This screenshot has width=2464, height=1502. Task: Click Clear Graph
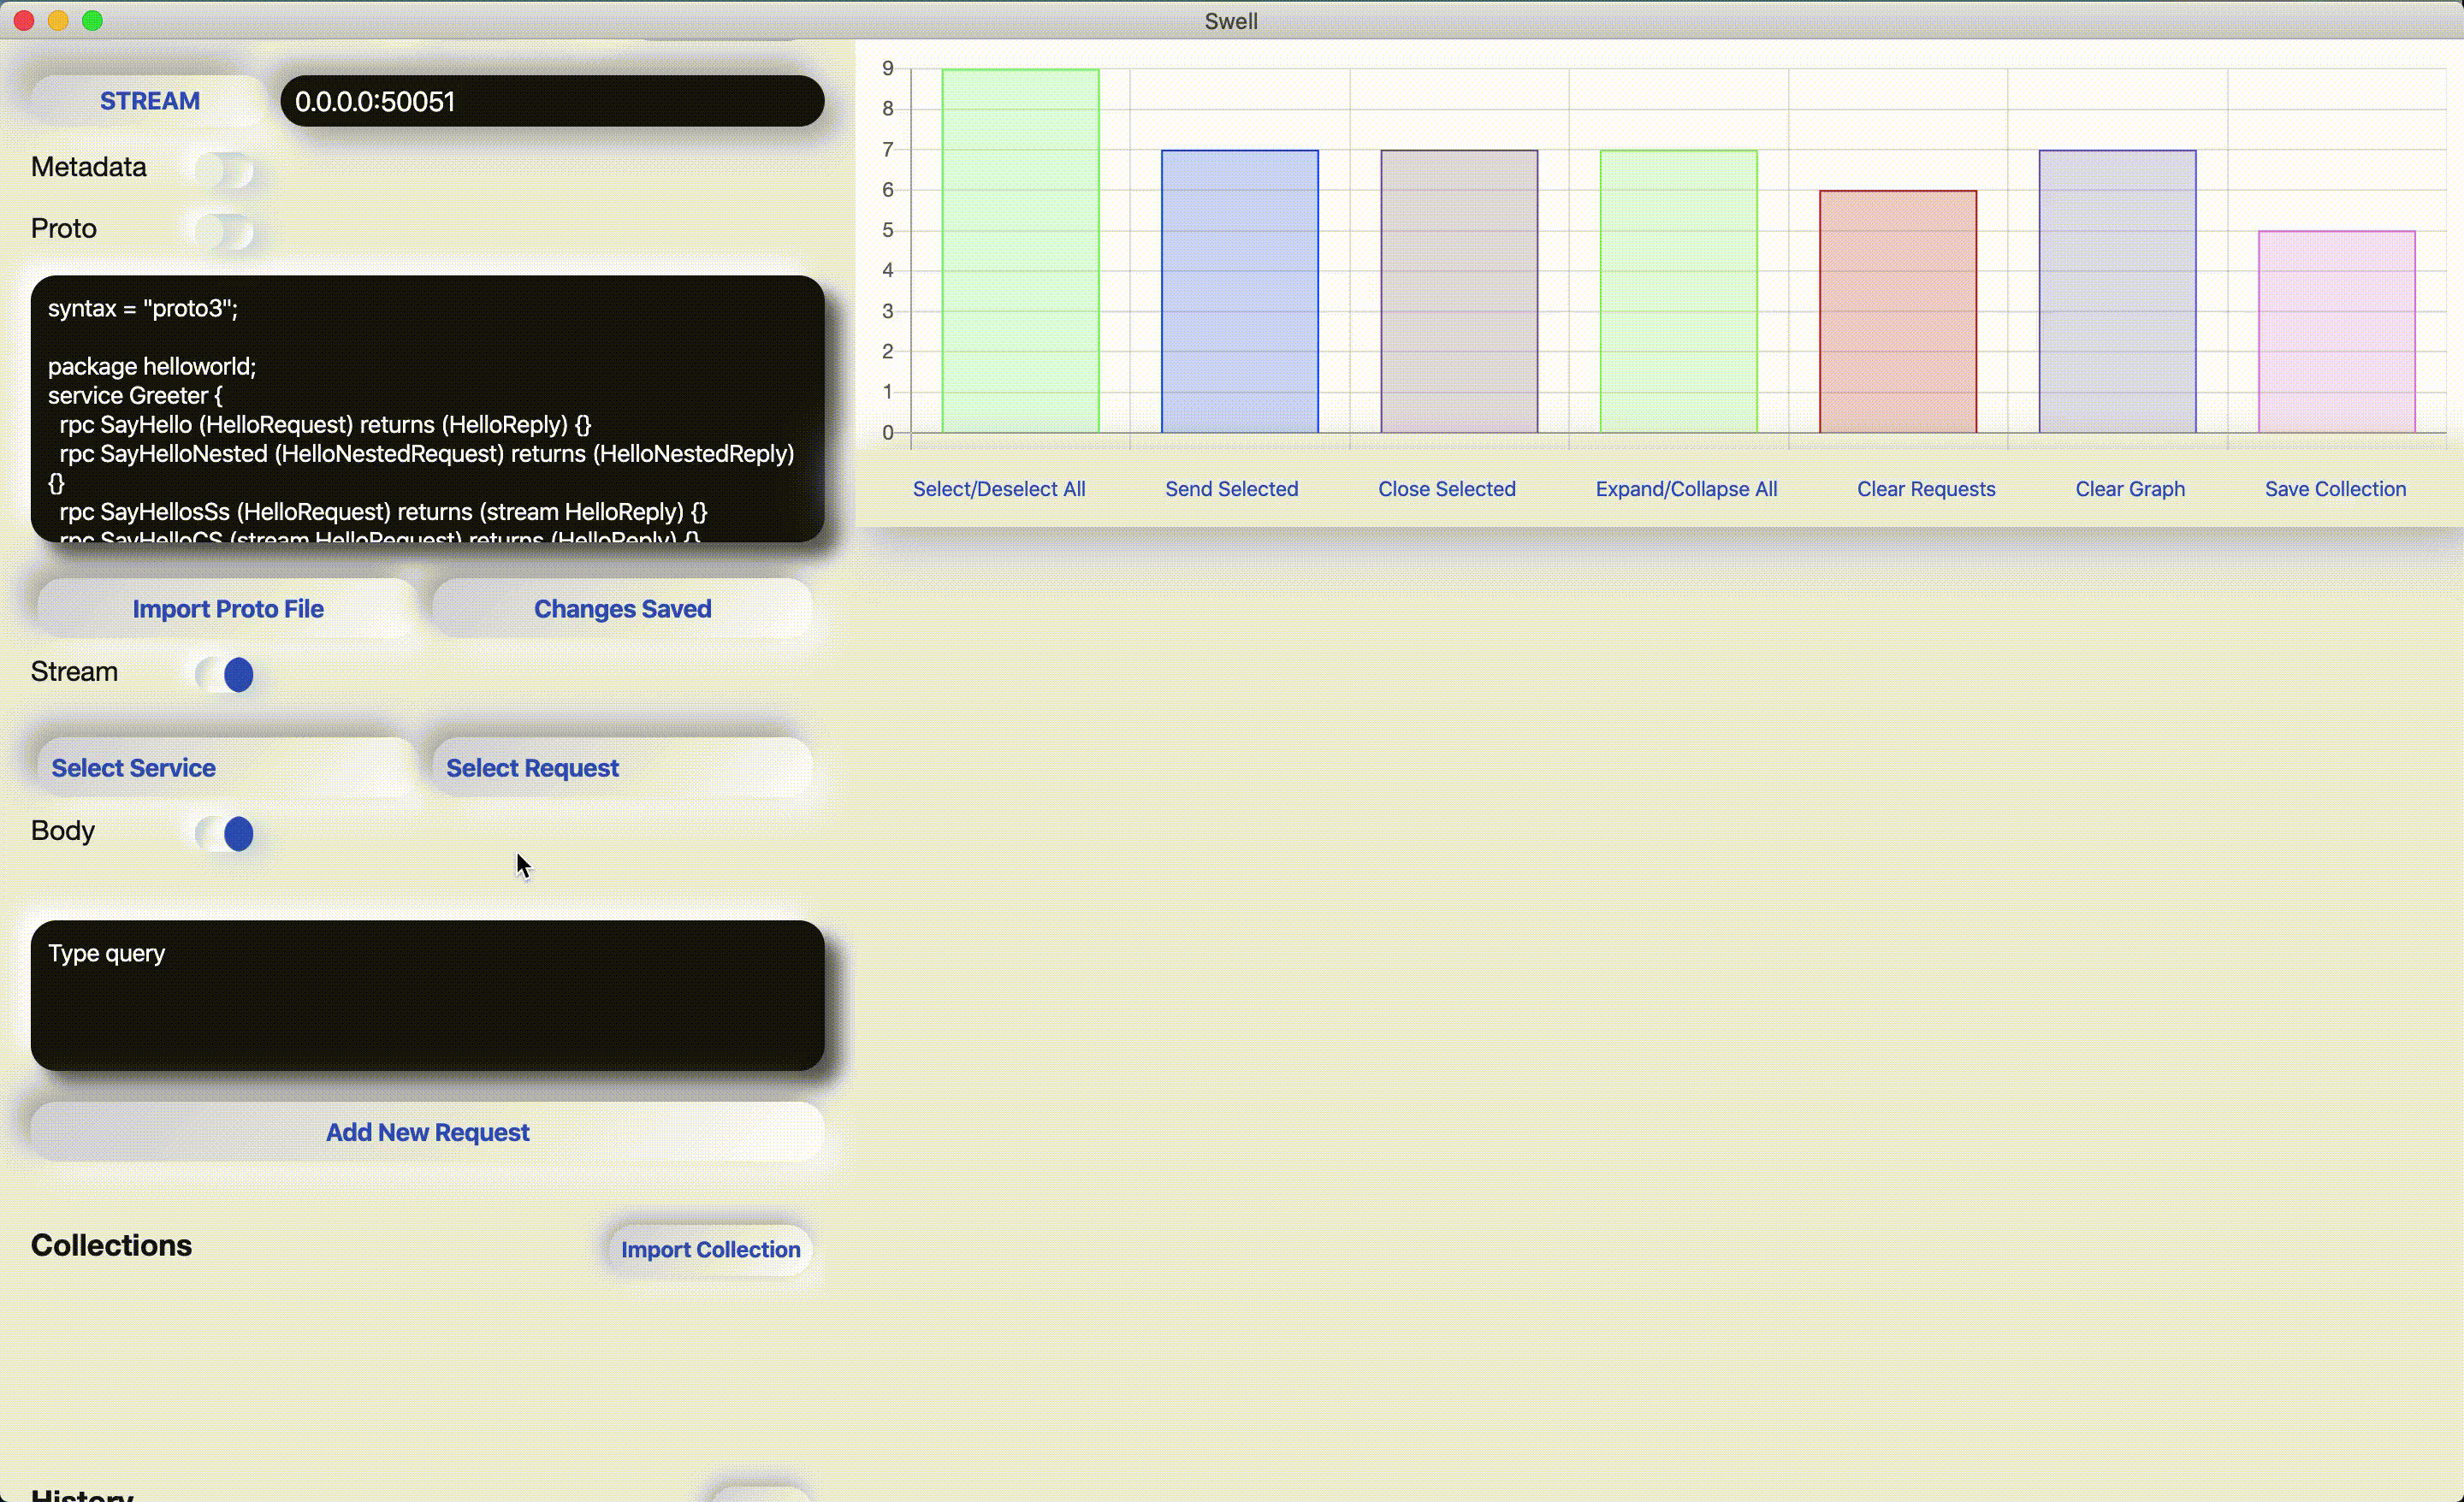click(x=2129, y=489)
